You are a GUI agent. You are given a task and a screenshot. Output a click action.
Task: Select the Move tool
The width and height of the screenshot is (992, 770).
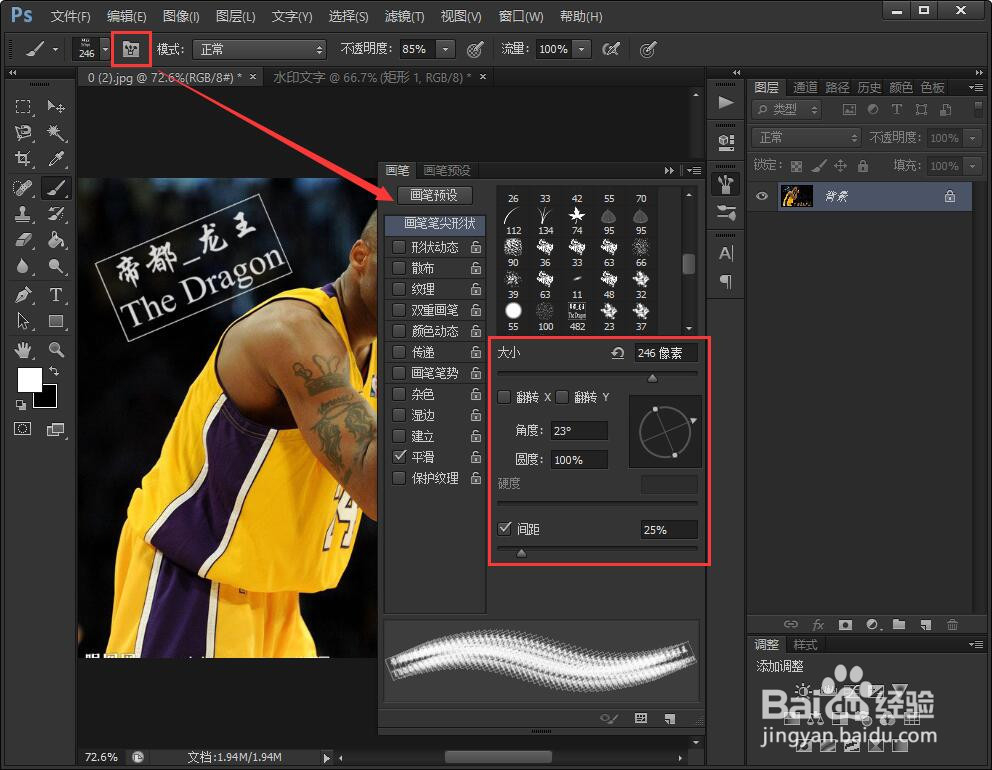pyautogui.click(x=56, y=106)
